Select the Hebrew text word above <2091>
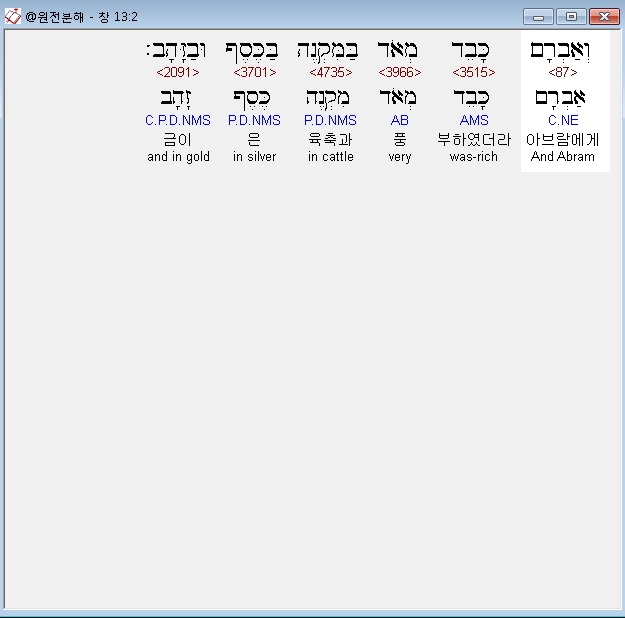Image resolution: width=625 pixels, height=618 pixels. (x=176, y=51)
